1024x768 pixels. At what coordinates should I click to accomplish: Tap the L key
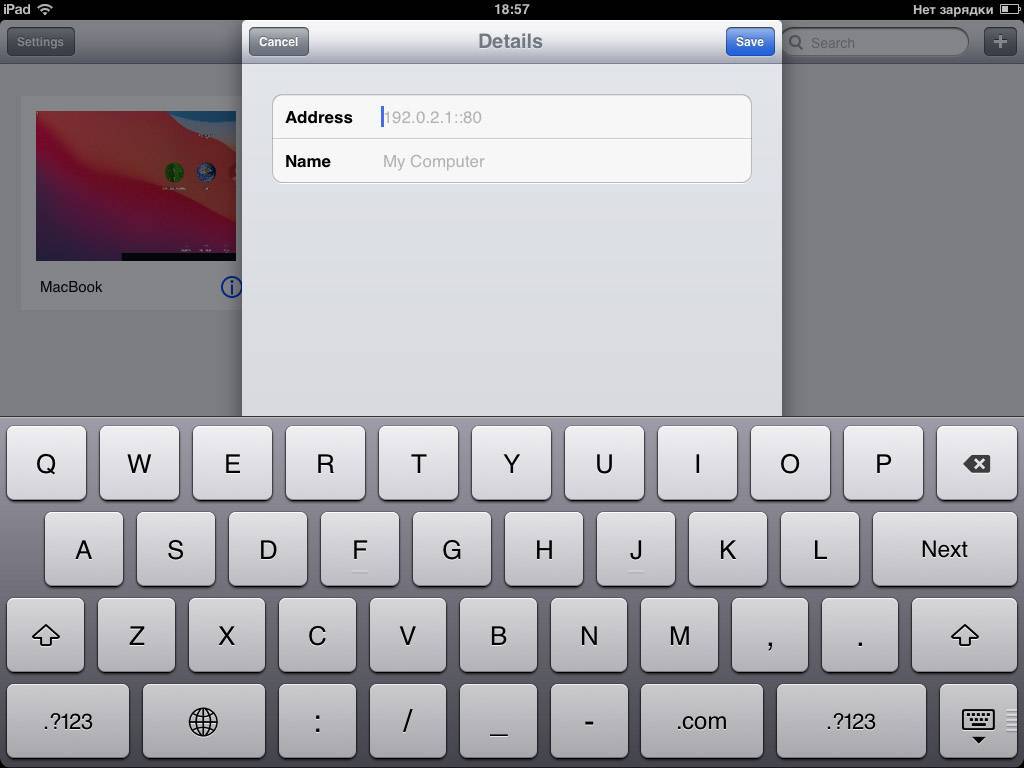coord(820,549)
